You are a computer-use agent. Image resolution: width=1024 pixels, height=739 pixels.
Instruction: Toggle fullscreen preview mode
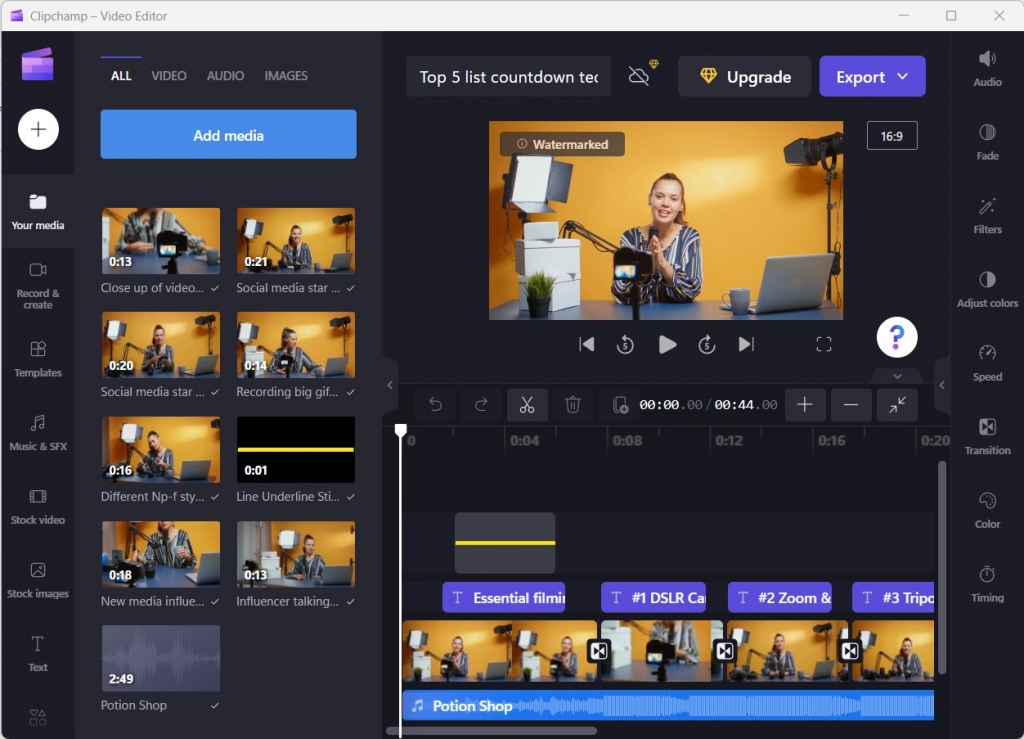pos(824,344)
